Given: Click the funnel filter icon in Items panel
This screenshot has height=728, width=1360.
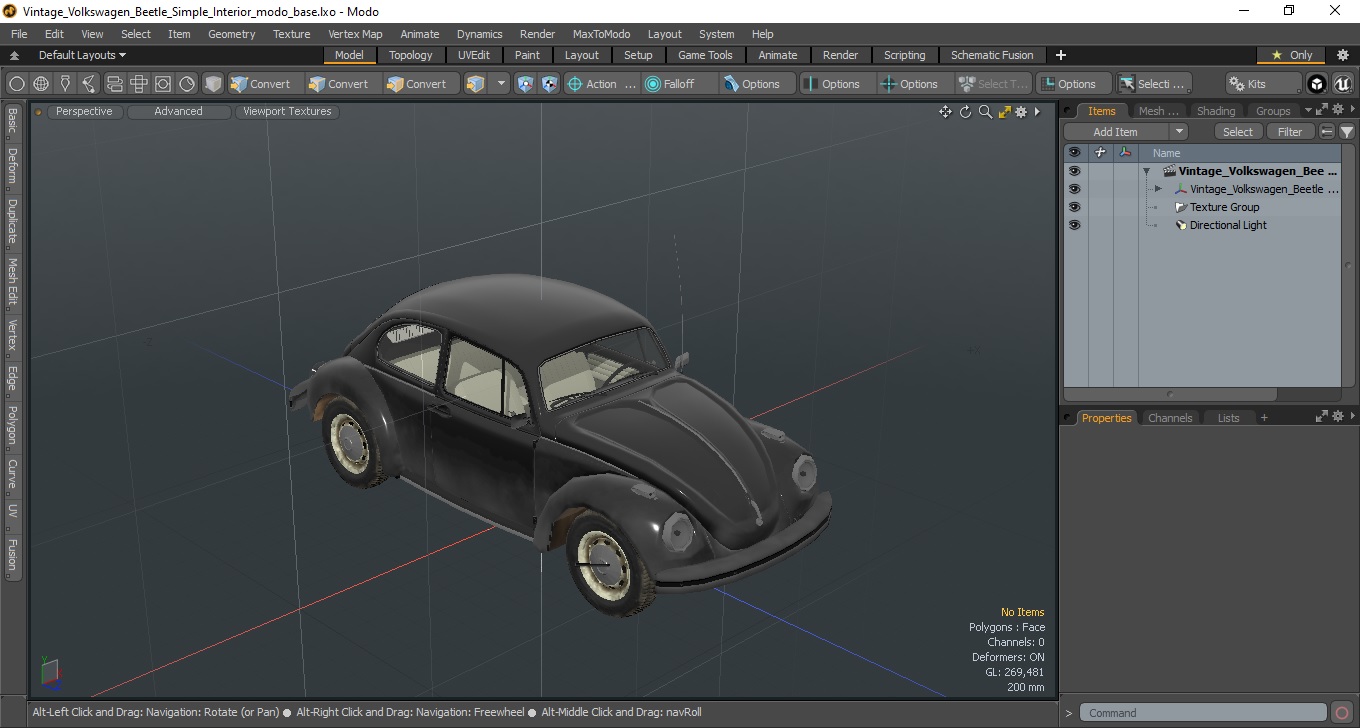Looking at the screenshot, I should click(1347, 132).
